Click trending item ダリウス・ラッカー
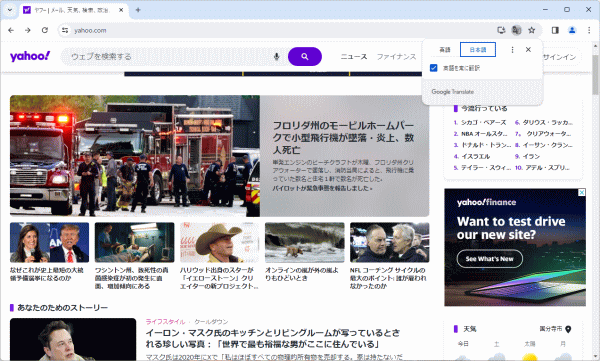Viewport: 600px width, 361px height. [548, 123]
